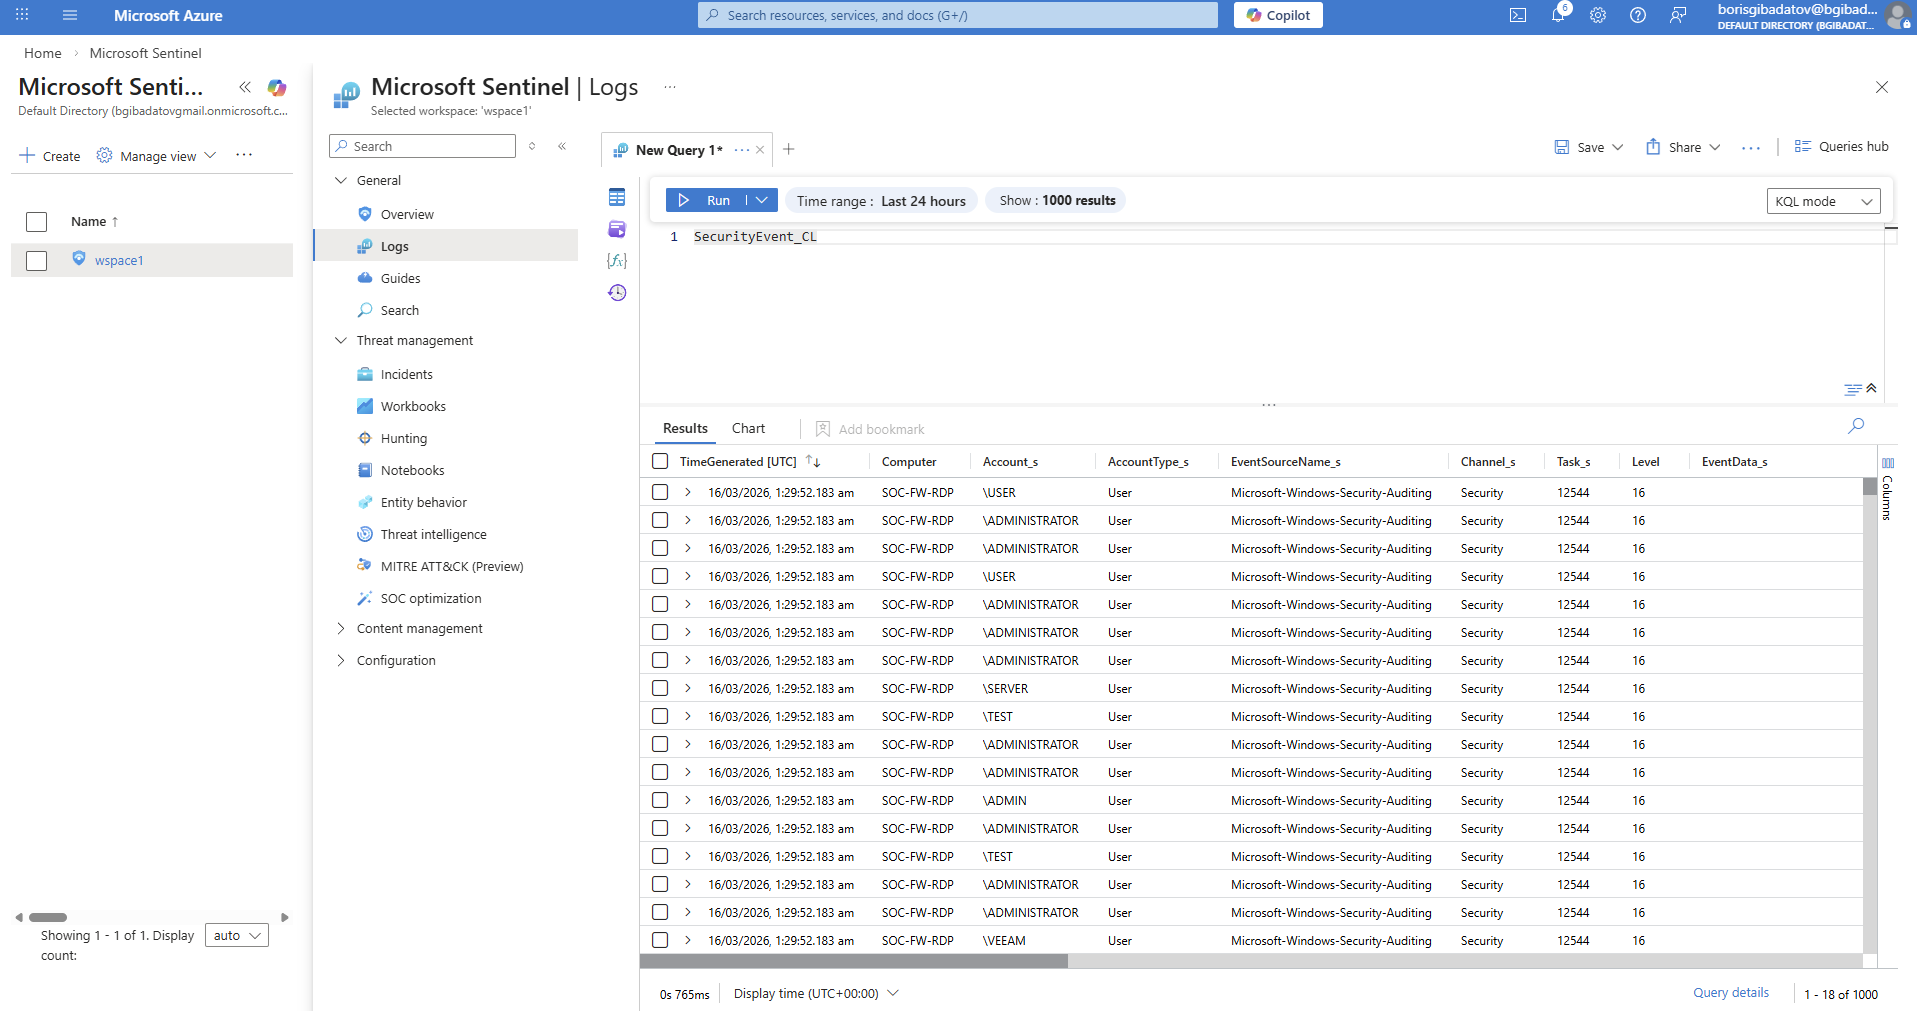Viewport: 1917px width, 1011px height.
Task: Open the Tables panel icon in query sidebar
Action: coord(617,197)
